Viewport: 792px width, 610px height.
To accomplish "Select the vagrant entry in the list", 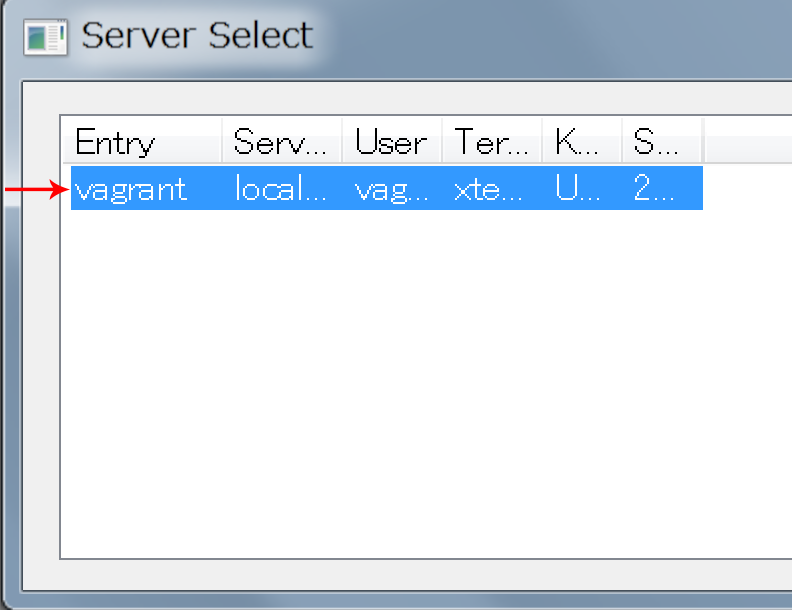I will [131, 189].
